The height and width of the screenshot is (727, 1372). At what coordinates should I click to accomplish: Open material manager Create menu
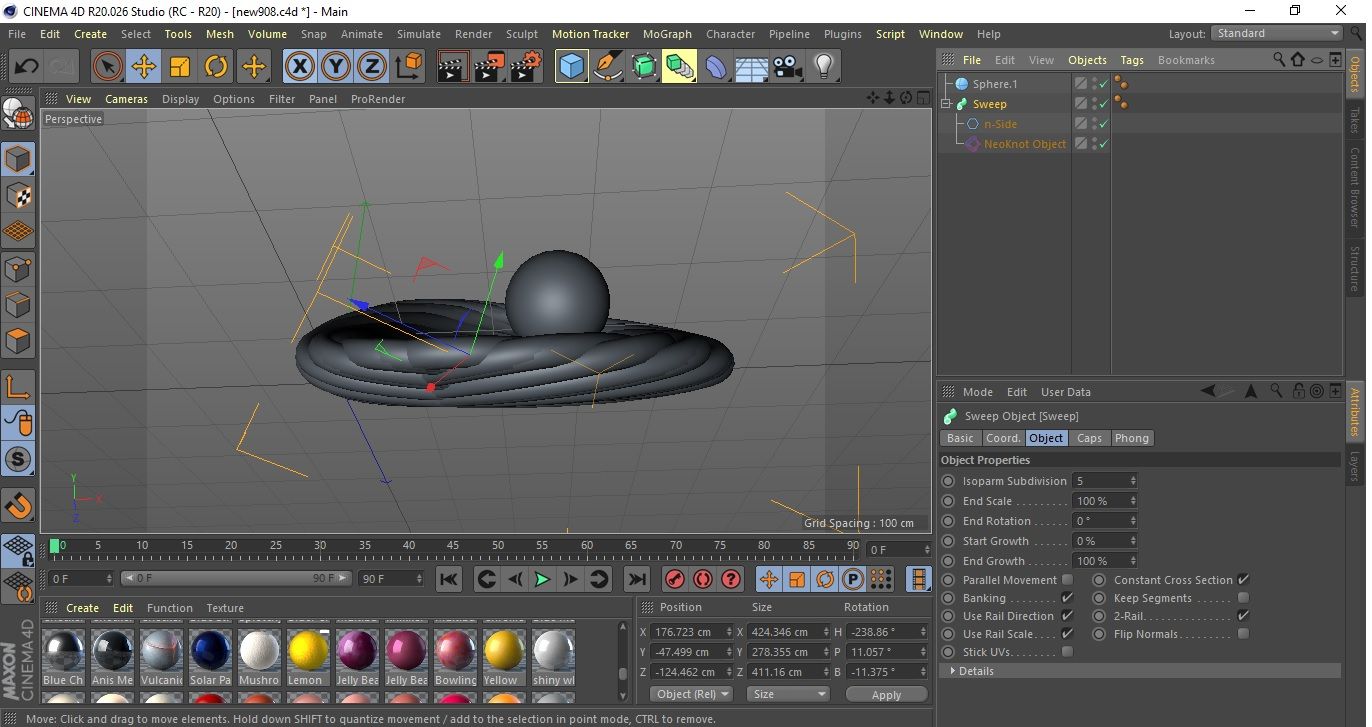pyautogui.click(x=82, y=608)
